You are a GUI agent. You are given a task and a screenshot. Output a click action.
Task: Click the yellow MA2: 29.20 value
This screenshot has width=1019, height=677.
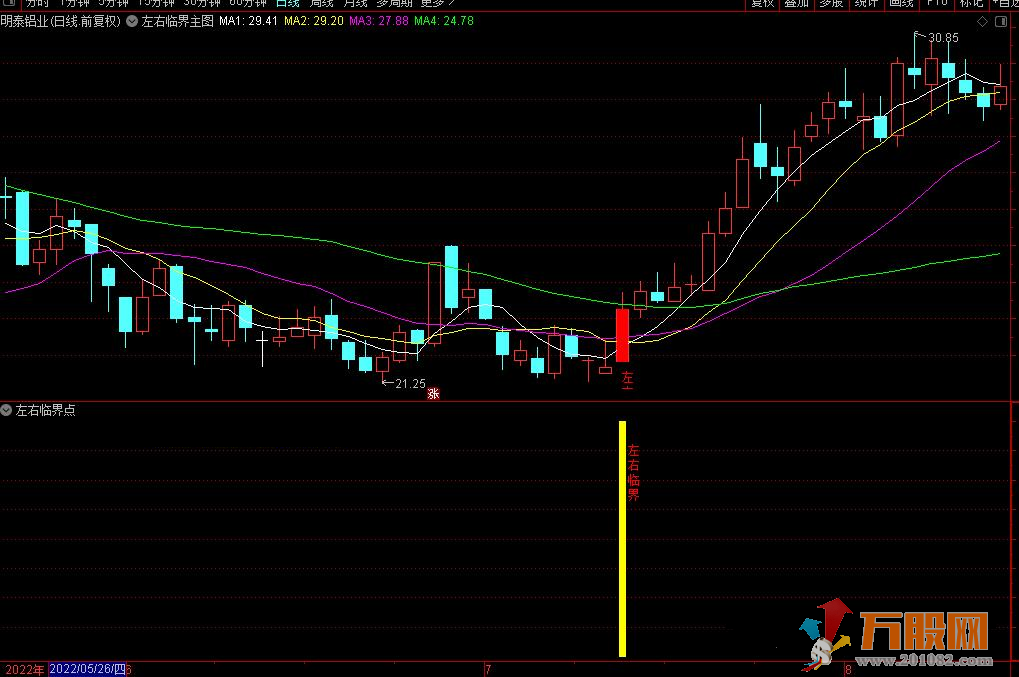pyautogui.click(x=314, y=21)
